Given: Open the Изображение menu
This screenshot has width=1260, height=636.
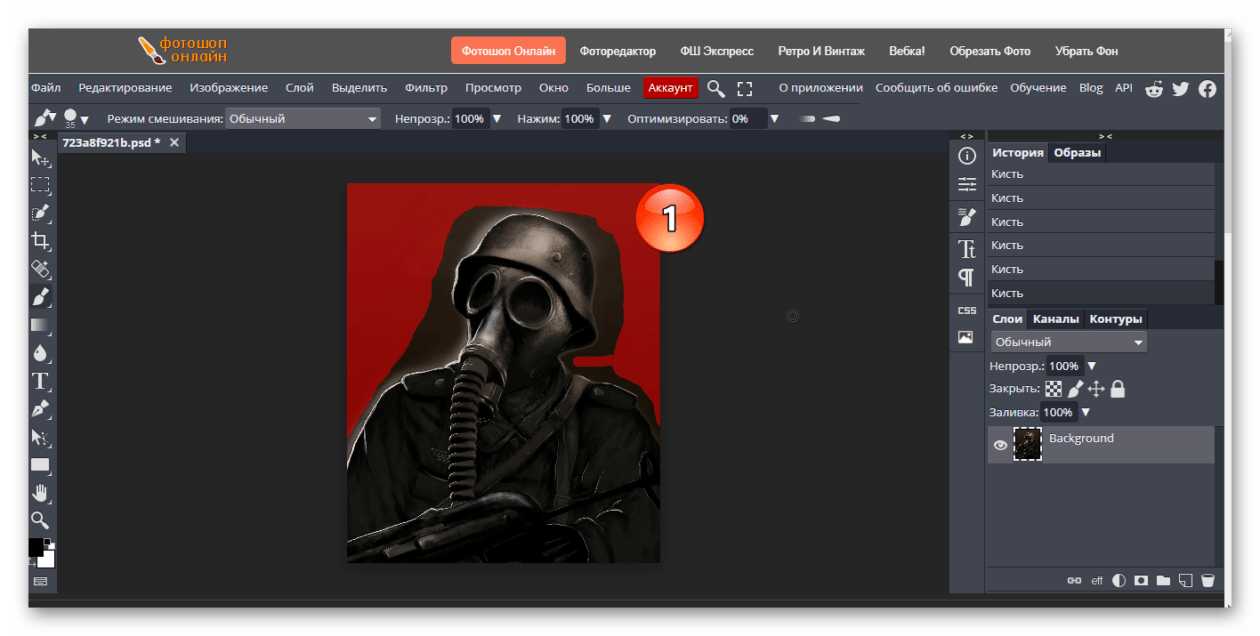Looking at the screenshot, I should point(229,88).
